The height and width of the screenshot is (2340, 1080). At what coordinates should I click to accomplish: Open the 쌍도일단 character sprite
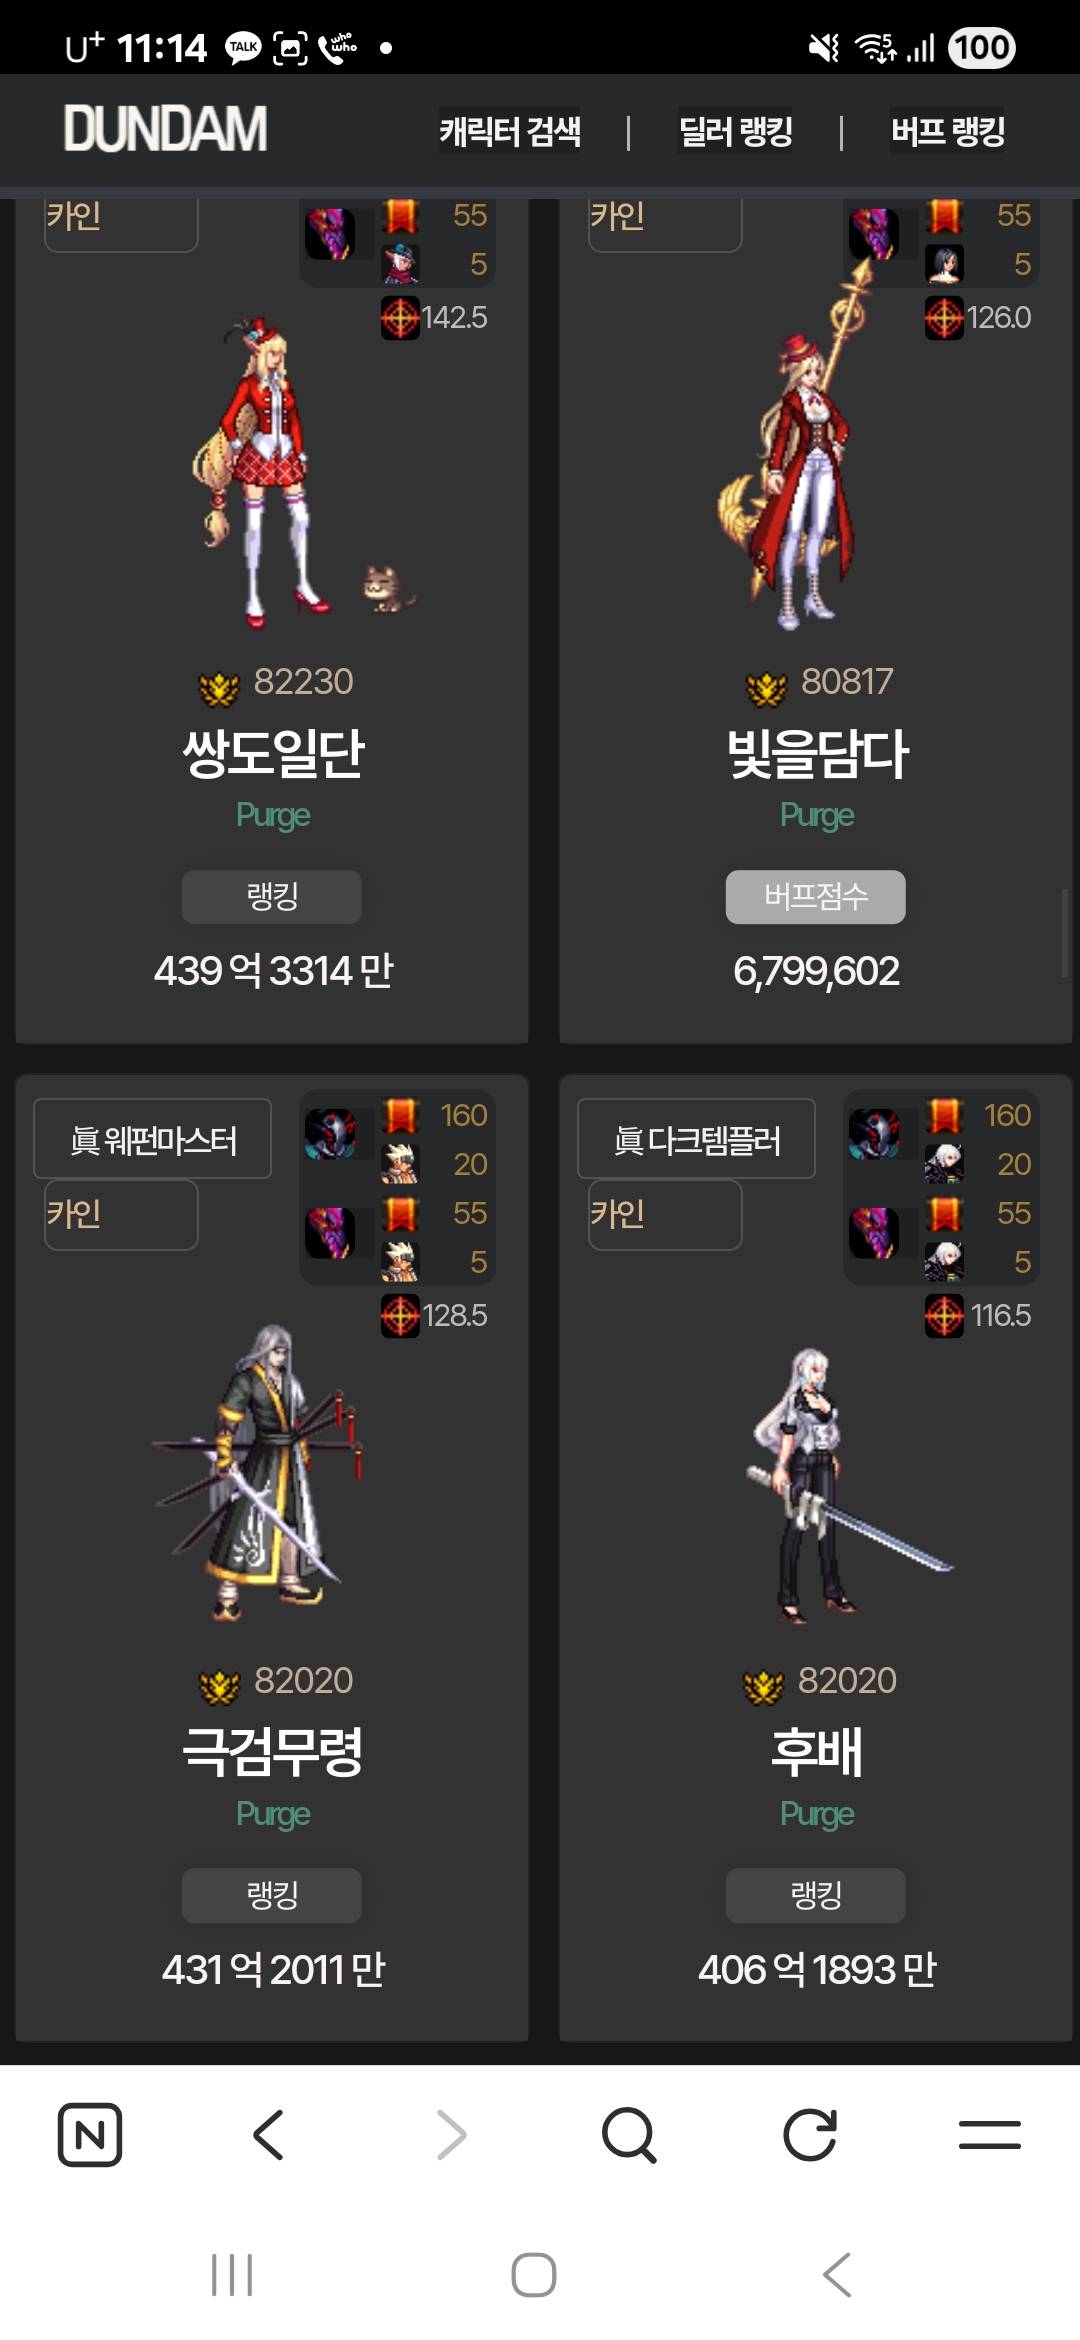(x=272, y=470)
